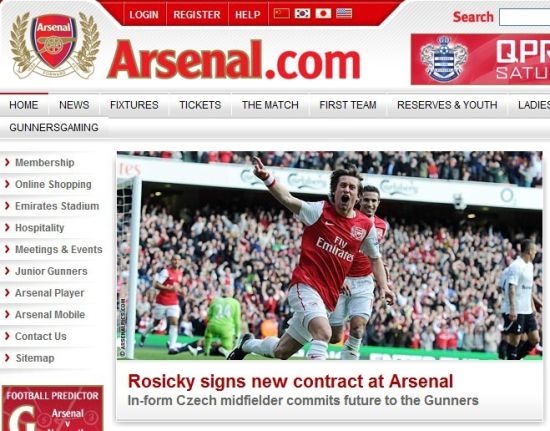Select the South Korean flag icon
This screenshot has height=431, width=550.
(302, 13)
